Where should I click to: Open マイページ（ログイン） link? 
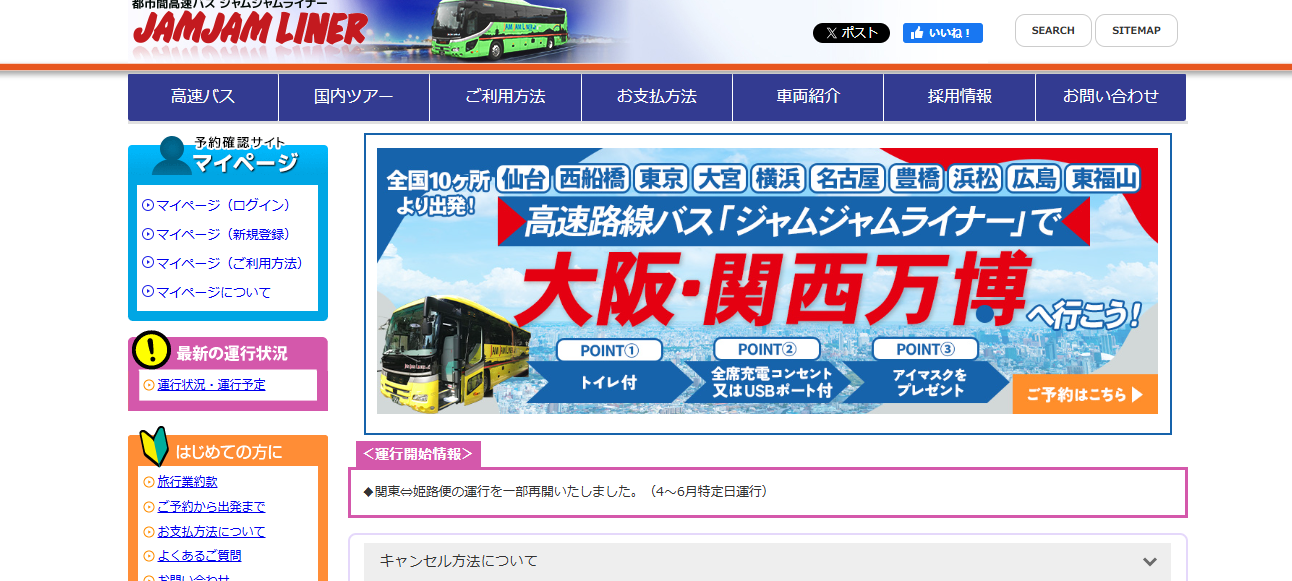(223, 205)
